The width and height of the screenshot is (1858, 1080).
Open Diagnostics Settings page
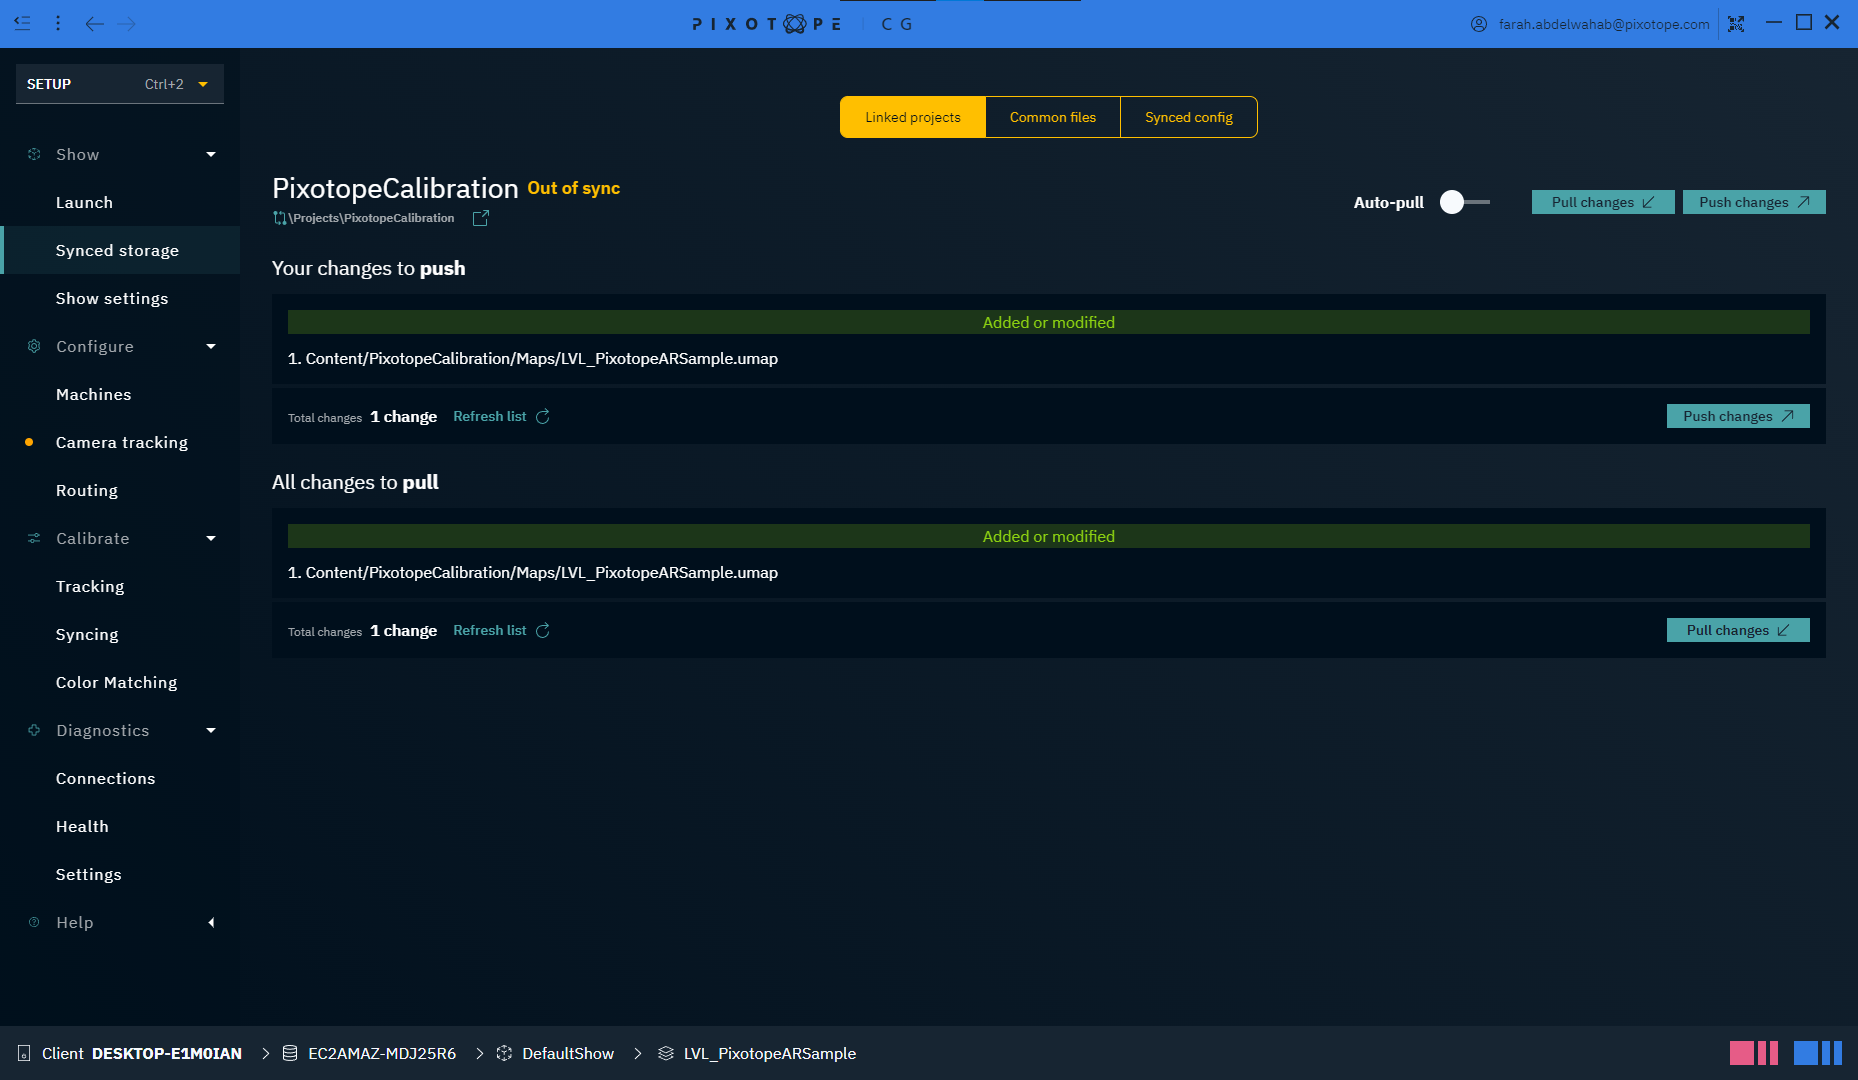[120, 874]
